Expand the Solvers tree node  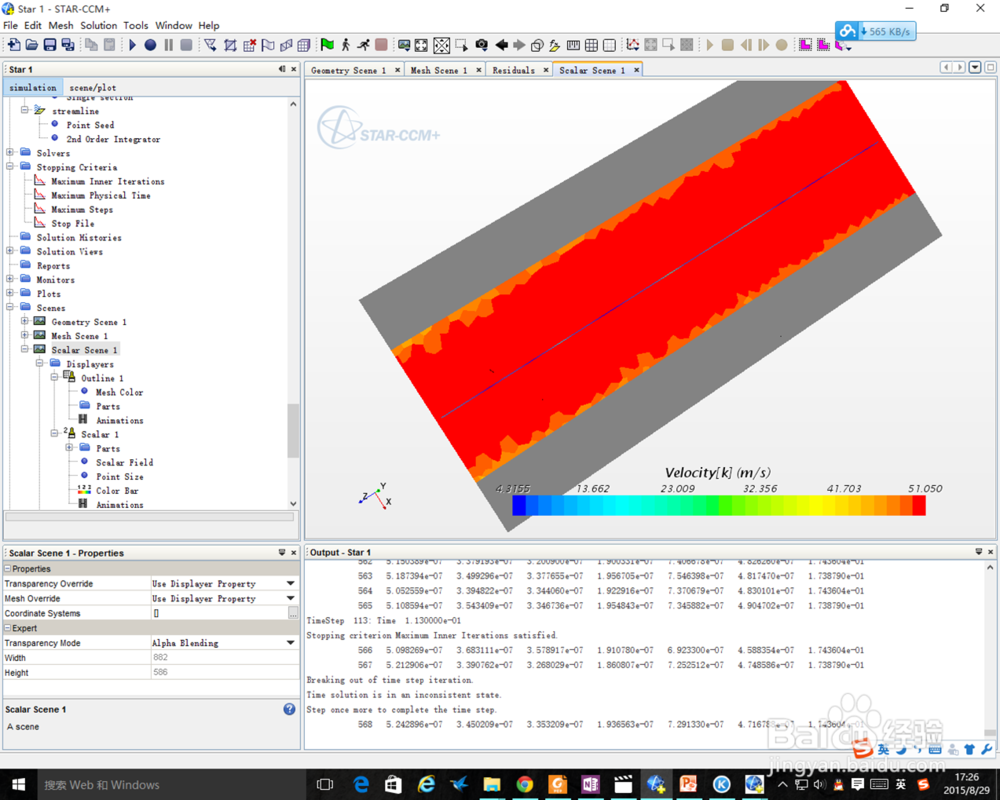[x=10, y=152]
